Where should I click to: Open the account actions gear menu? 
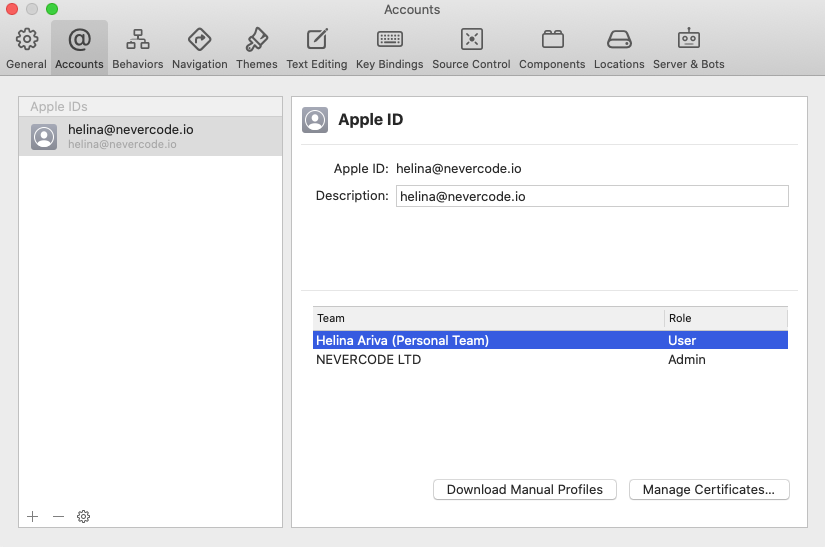[83, 516]
